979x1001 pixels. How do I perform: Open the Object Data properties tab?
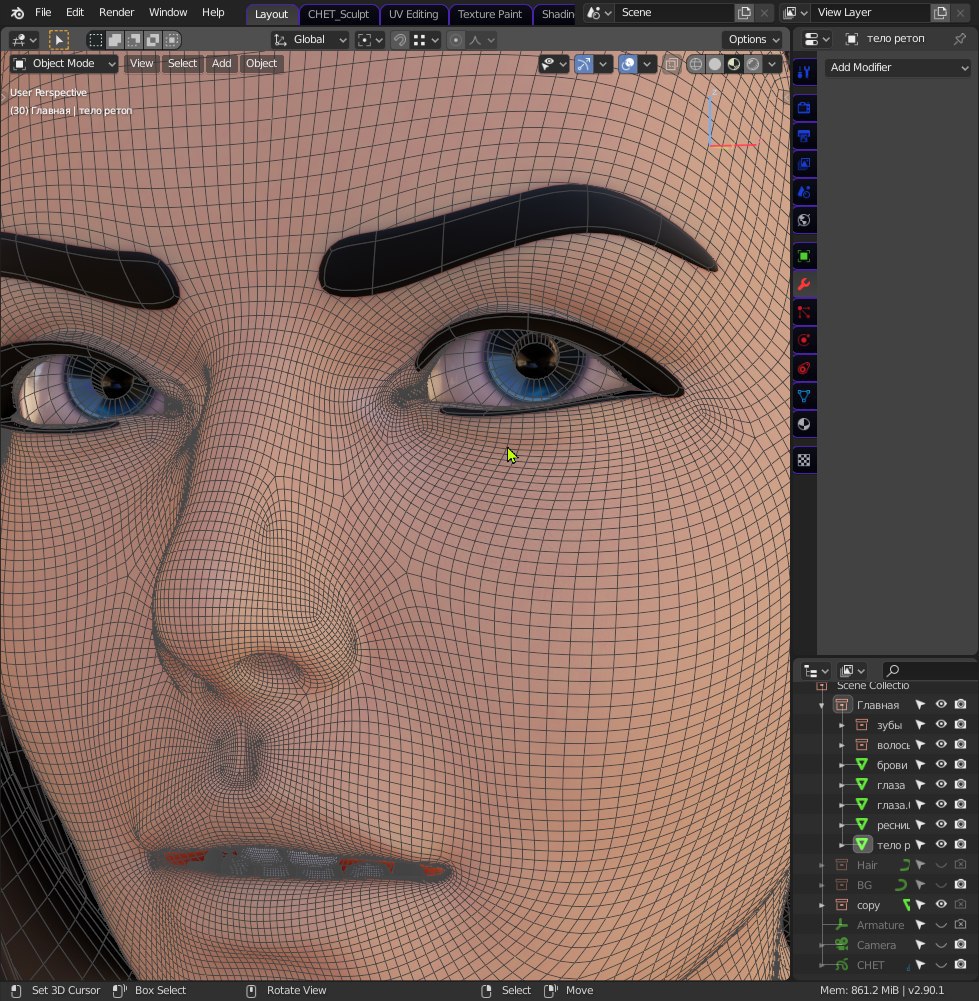[x=804, y=396]
